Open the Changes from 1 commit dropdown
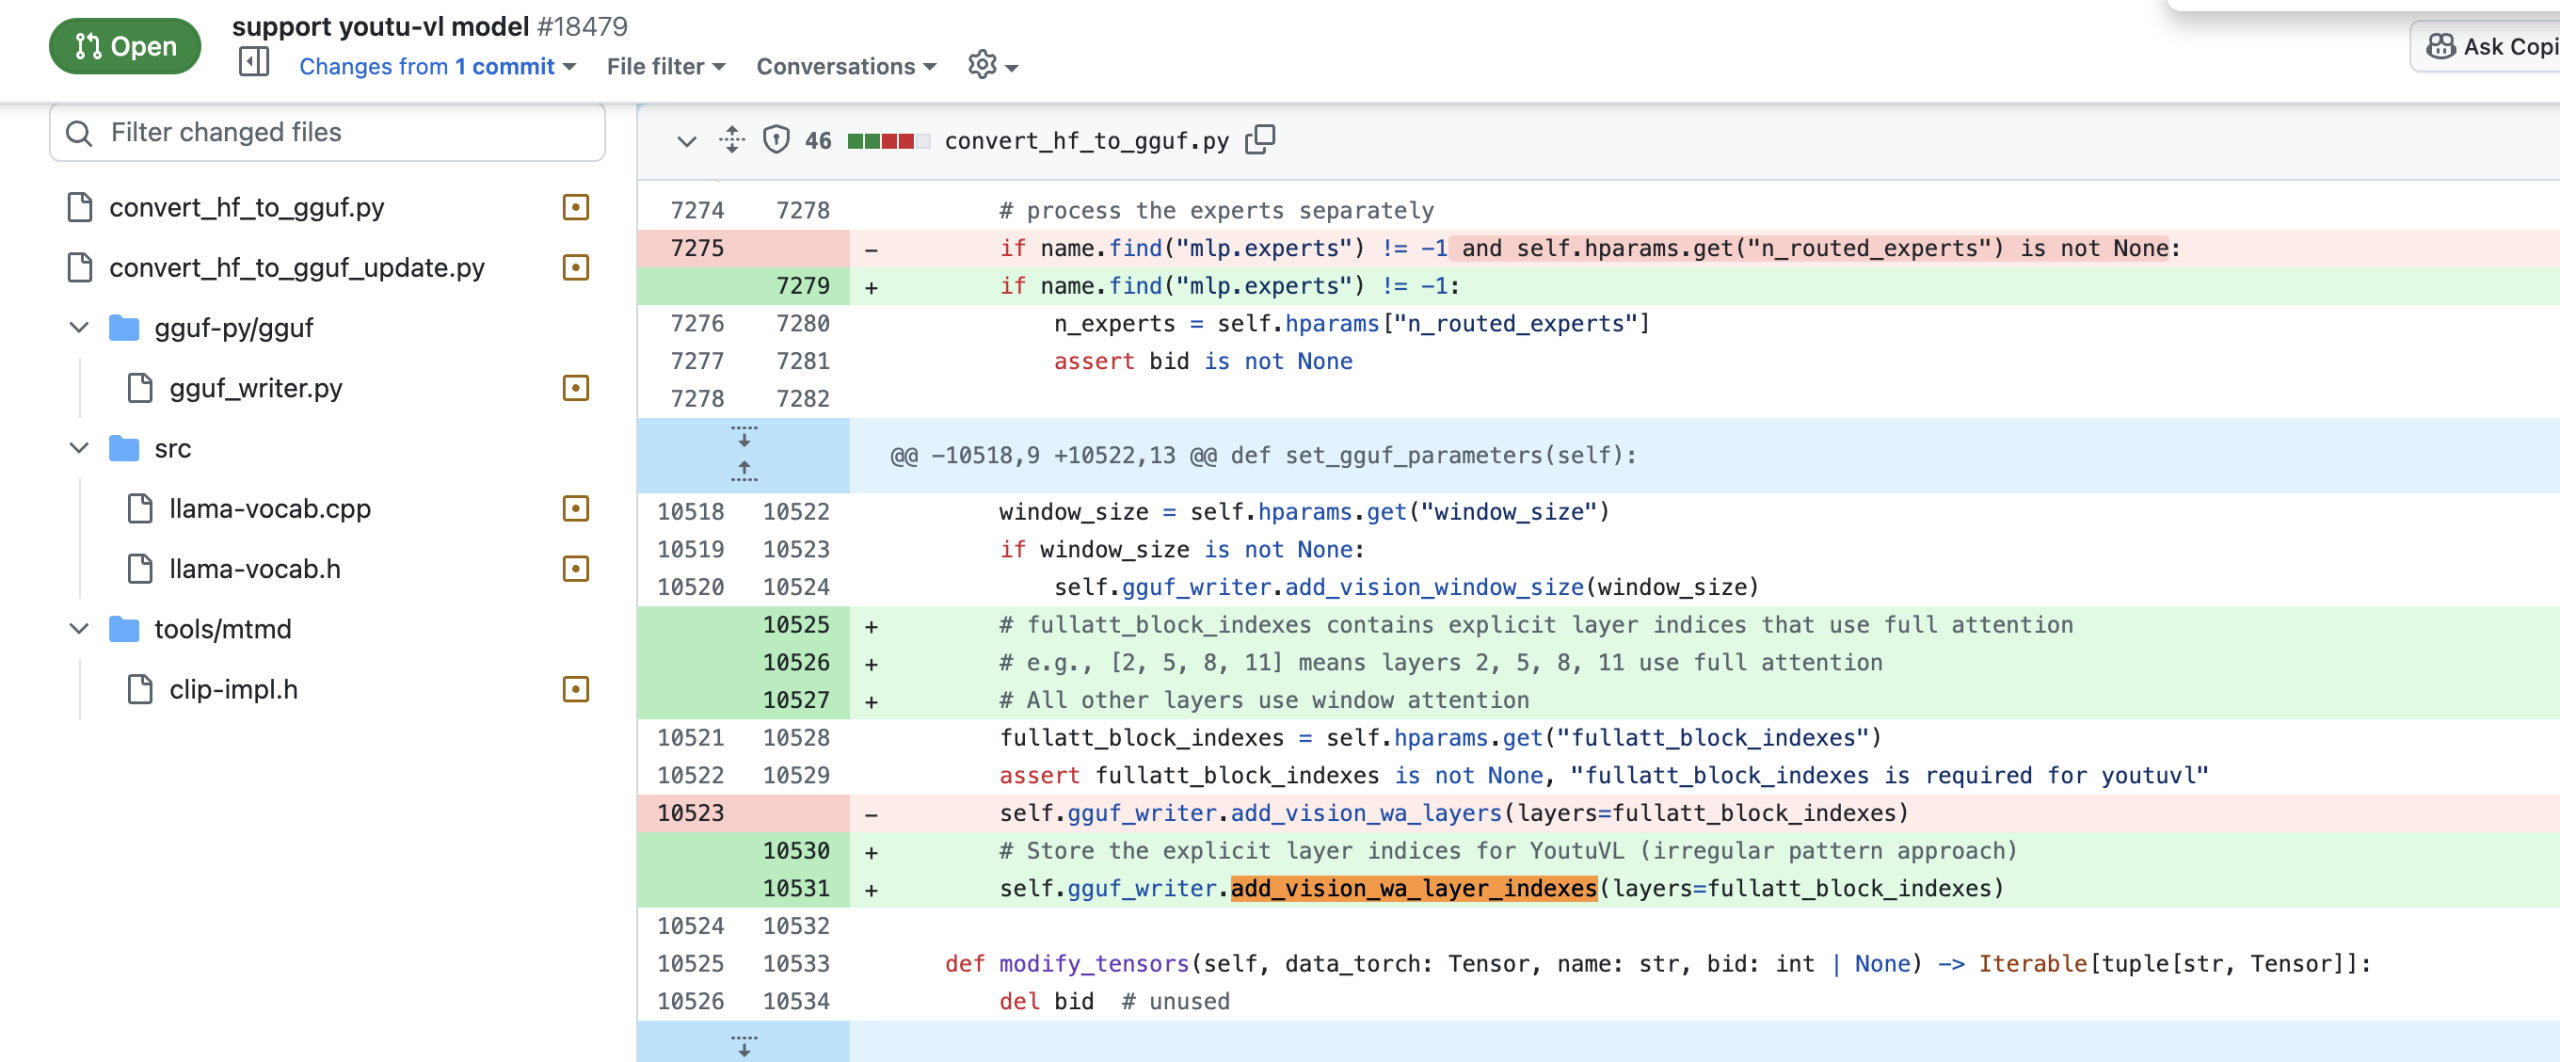Viewport: 2560px width, 1062px height. coord(437,67)
